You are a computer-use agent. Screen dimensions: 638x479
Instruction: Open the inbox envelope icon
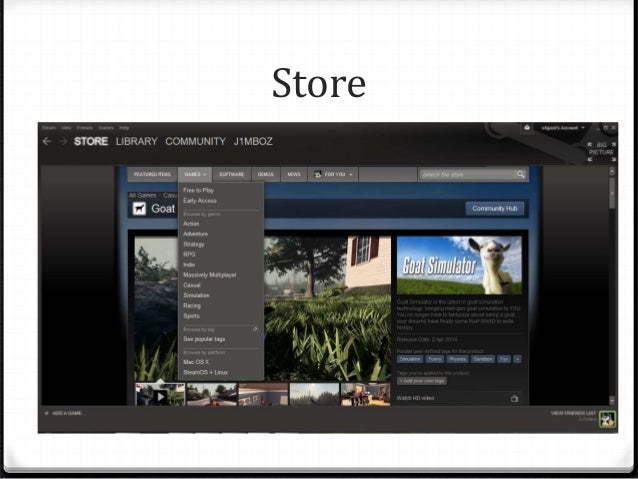[527, 128]
